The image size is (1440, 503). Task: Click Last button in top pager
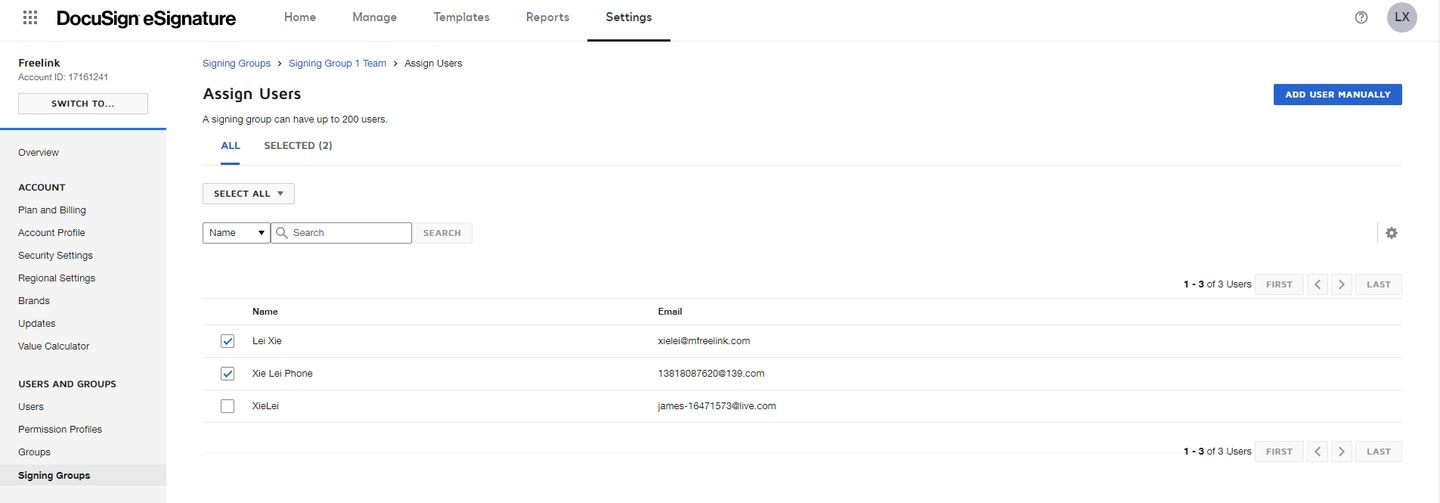pyautogui.click(x=1379, y=285)
